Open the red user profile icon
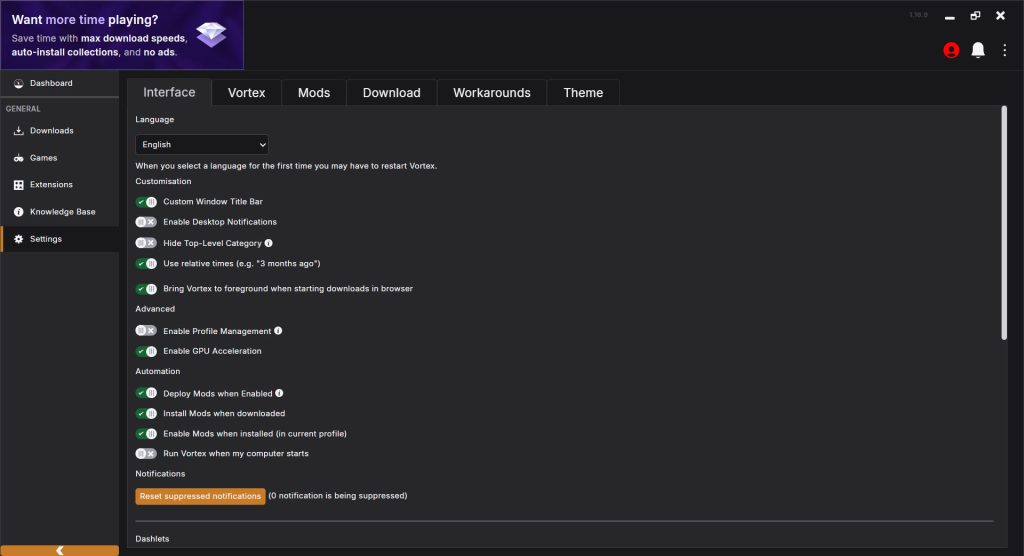Viewport: 1024px width, 556px height. [x=951, y=50]
